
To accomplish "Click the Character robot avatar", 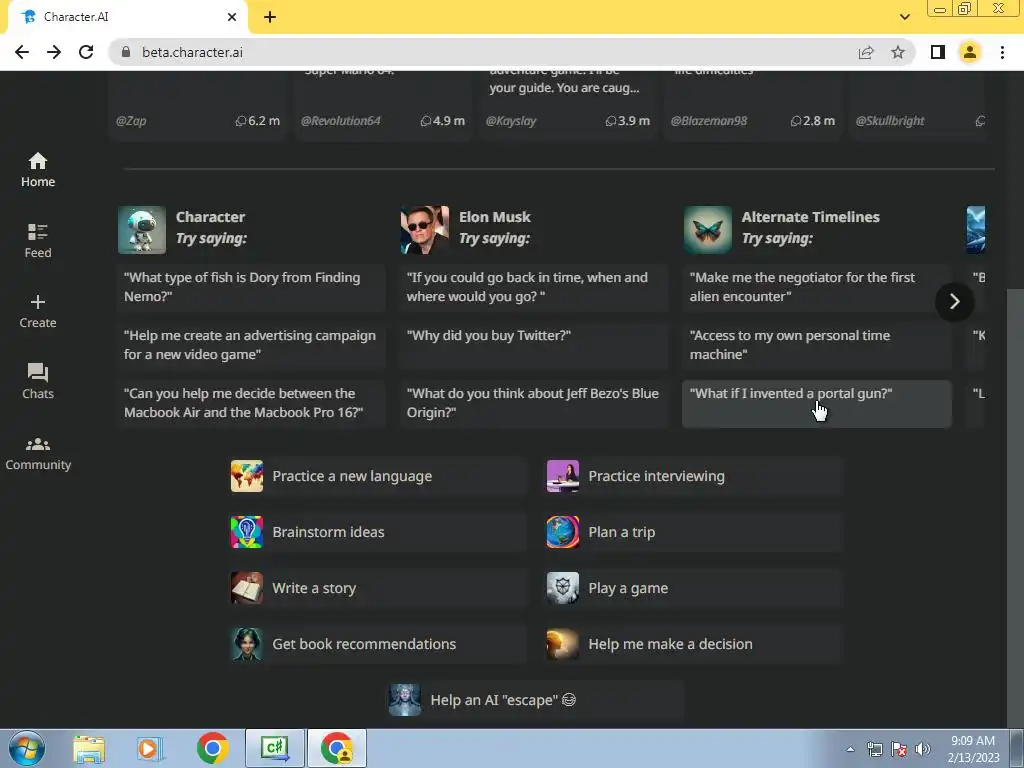I will 142,230.
